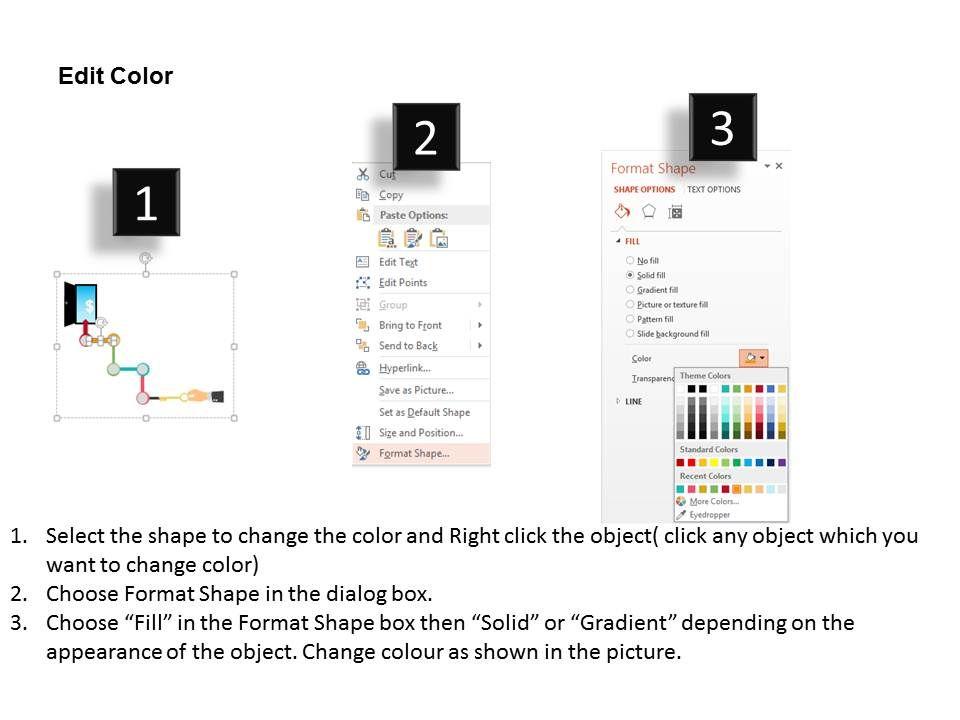960x720 pixels.
Task: Click Save as Picture menu entry
Action: 416,390
